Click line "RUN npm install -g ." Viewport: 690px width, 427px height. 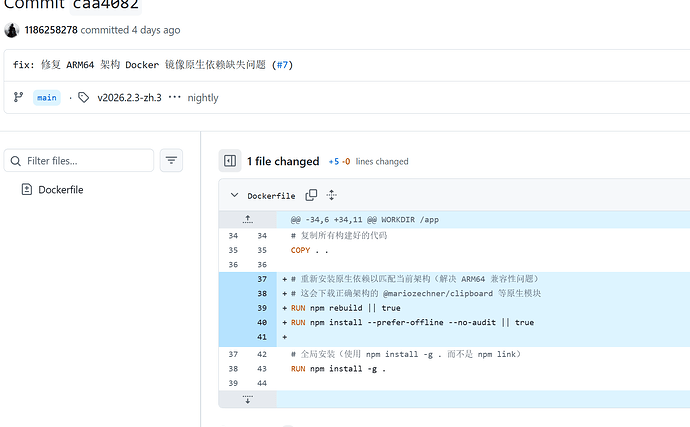click(338, 369)
